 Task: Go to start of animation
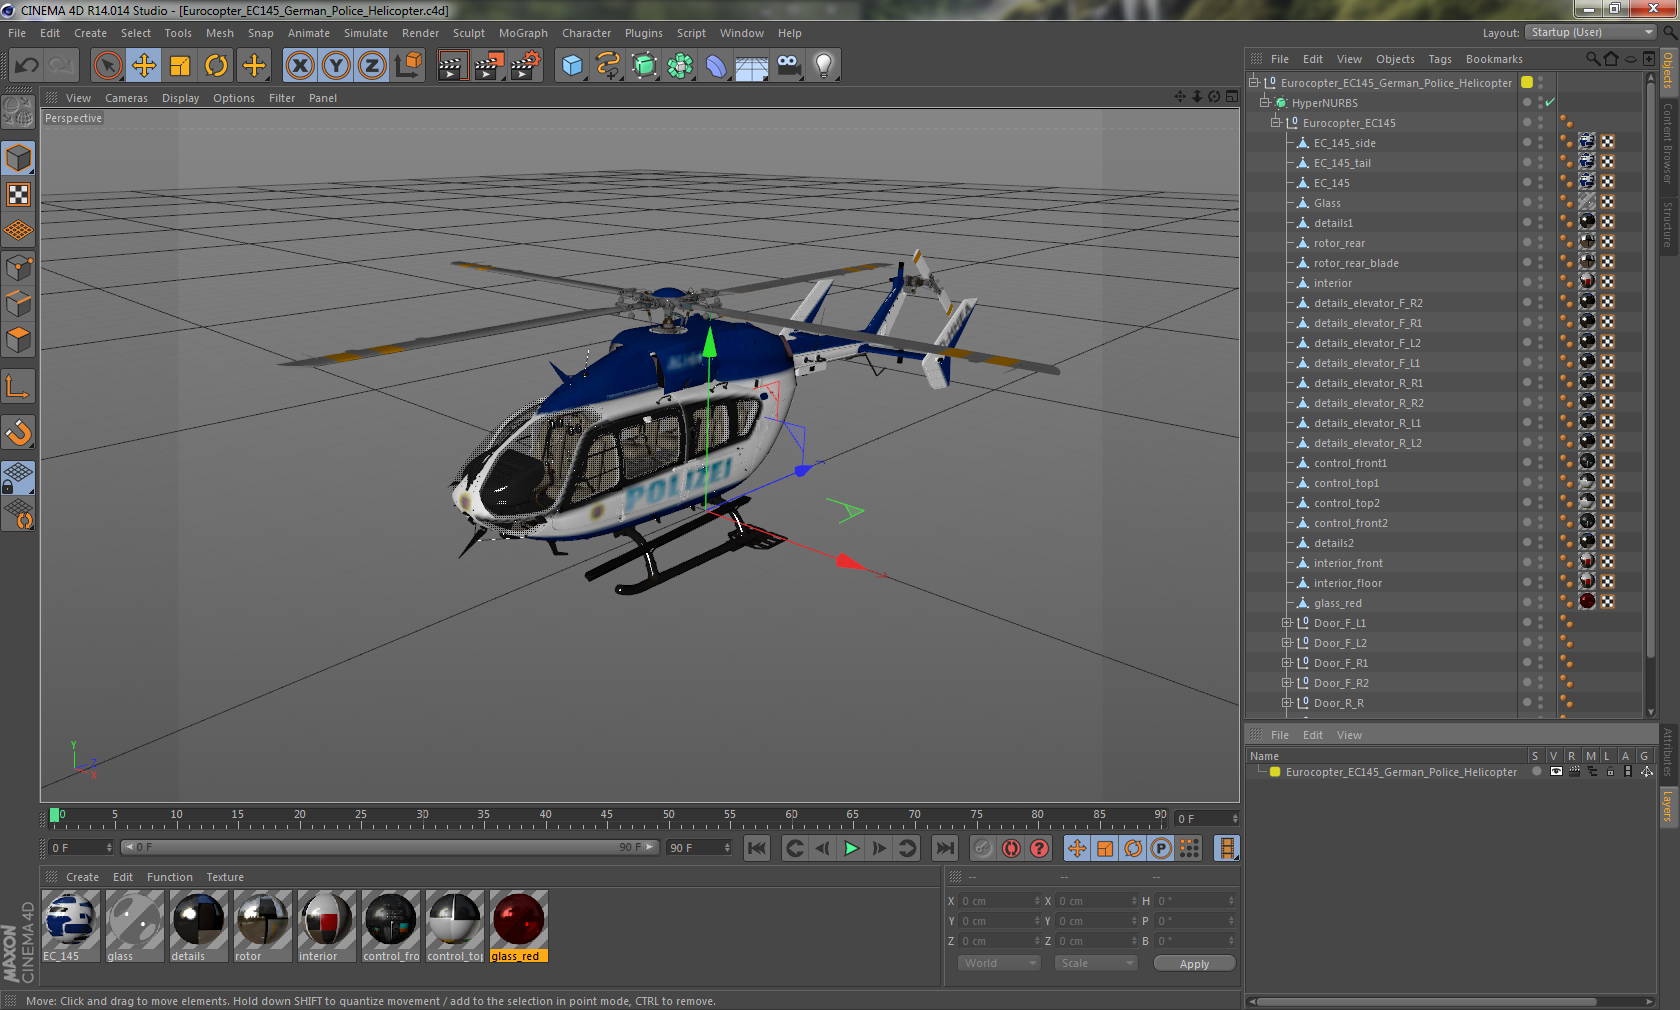[757, 848]
